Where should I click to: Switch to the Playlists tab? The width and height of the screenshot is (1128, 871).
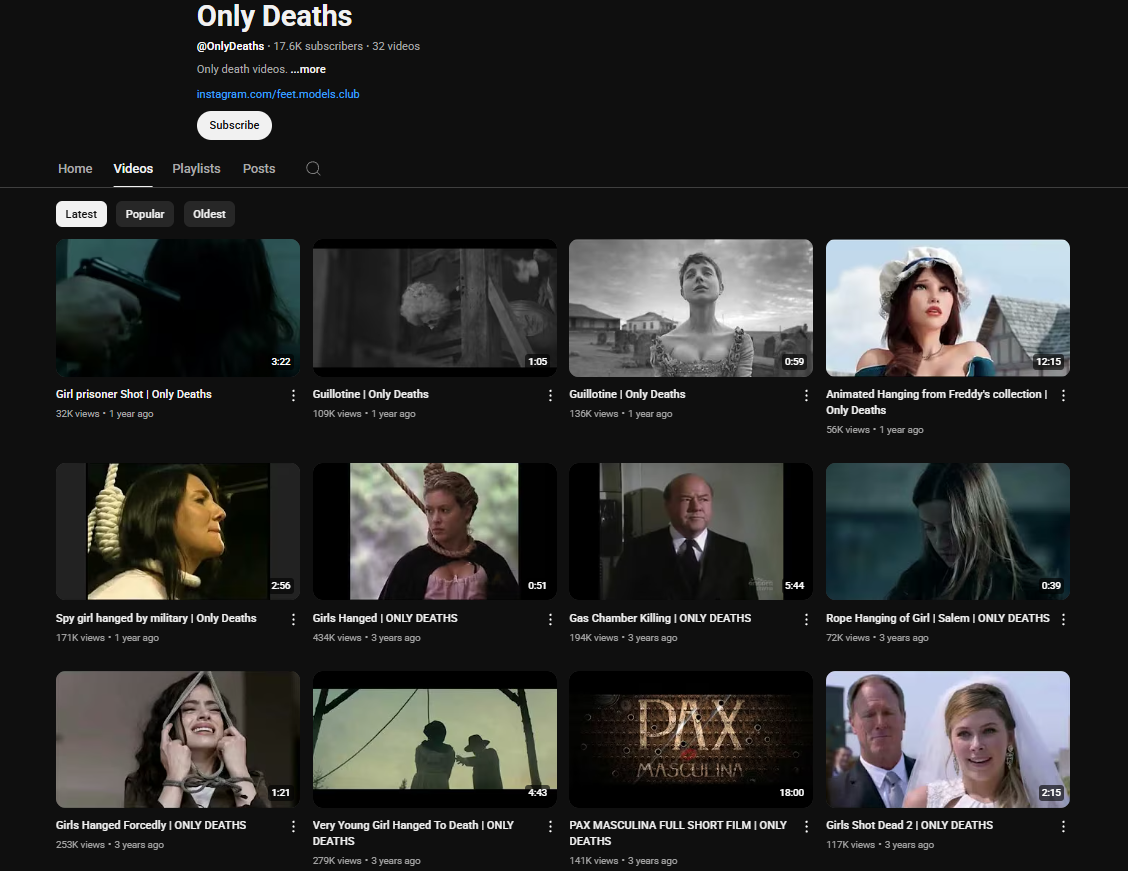click(196, 168)
